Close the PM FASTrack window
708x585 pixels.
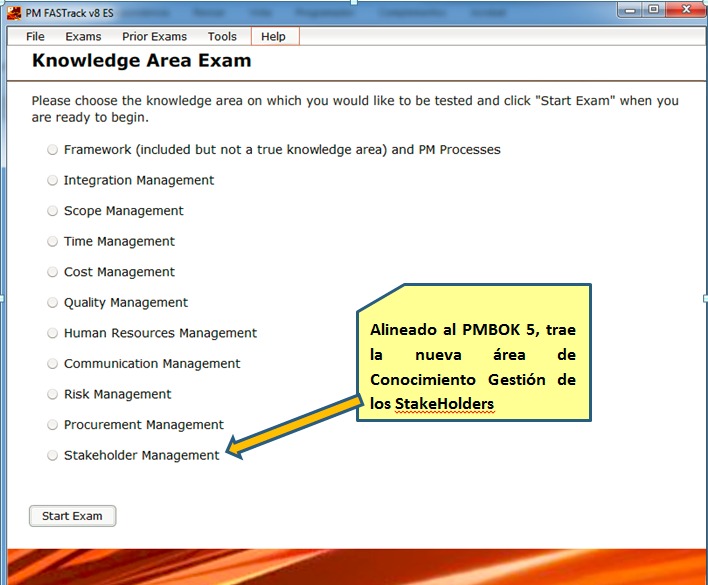point(685,10)
